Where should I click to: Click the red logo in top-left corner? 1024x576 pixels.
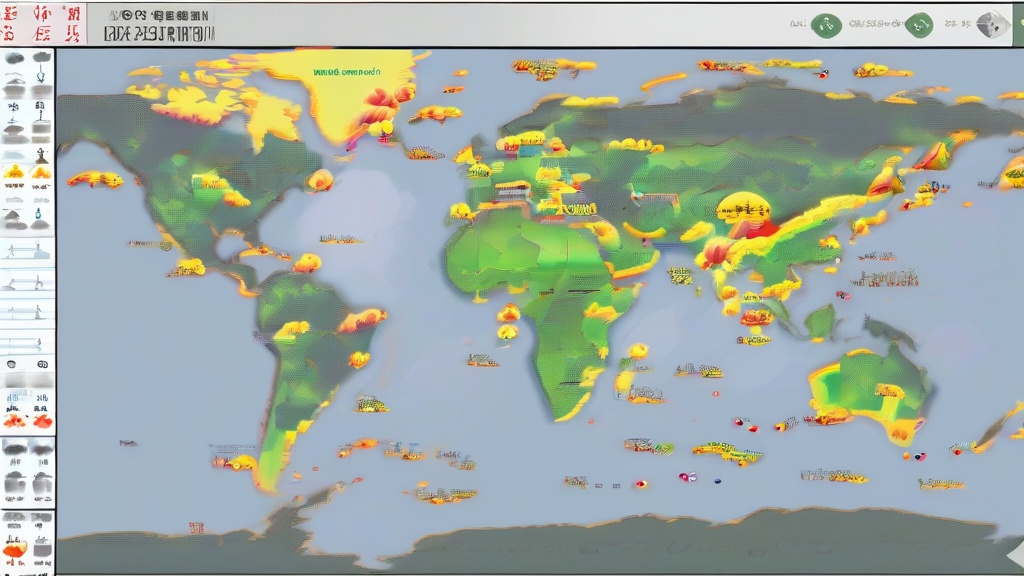coord(40,23)
